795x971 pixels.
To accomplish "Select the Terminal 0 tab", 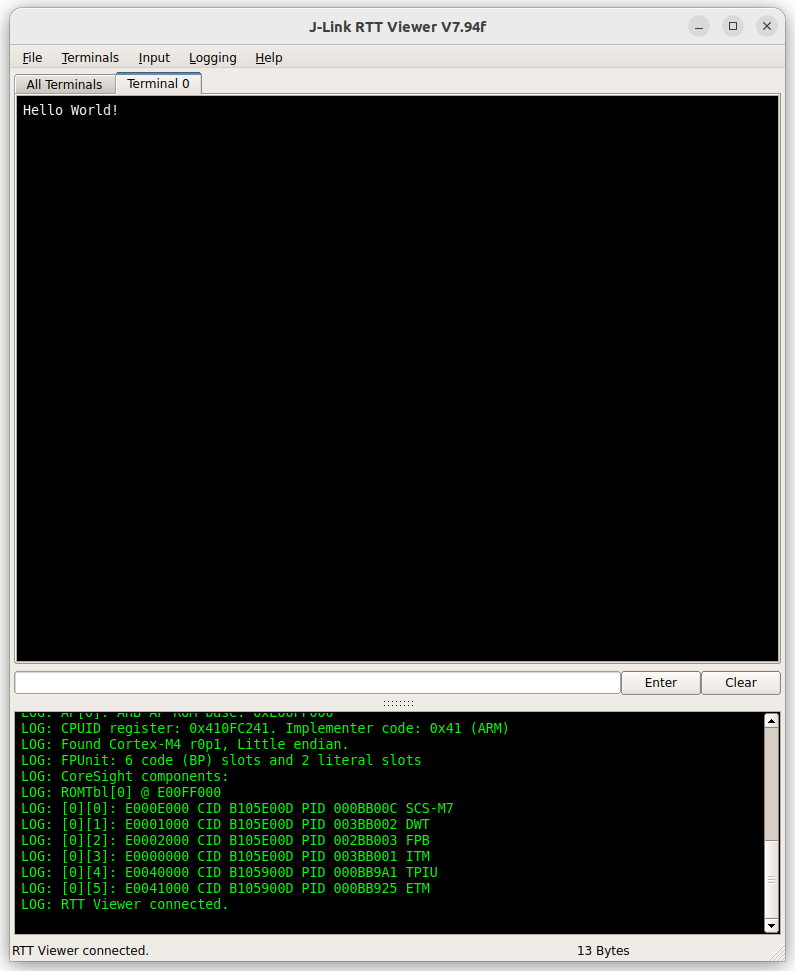I will point(158,84).
